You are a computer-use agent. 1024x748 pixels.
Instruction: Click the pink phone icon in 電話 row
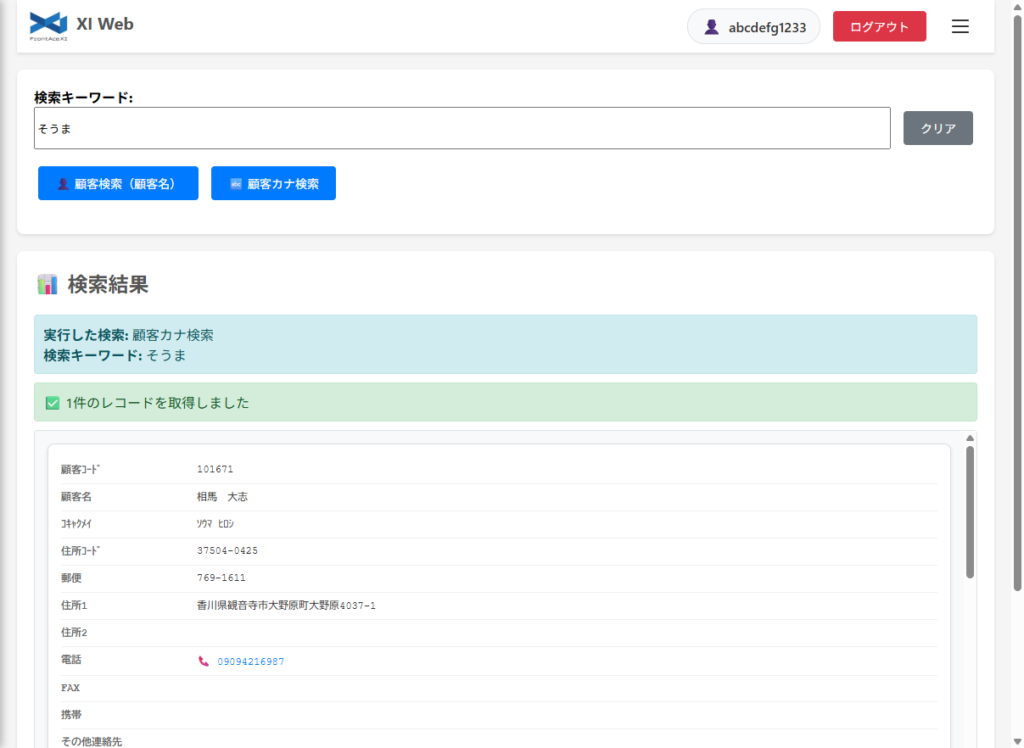(204, 661)
